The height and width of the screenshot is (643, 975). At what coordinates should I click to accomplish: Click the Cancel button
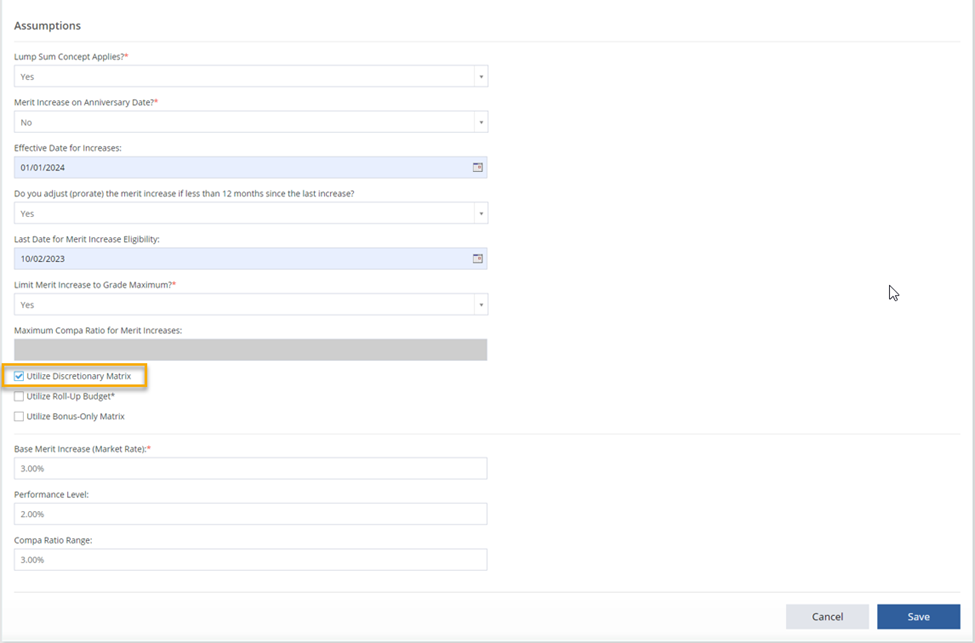tap(827, 616)
